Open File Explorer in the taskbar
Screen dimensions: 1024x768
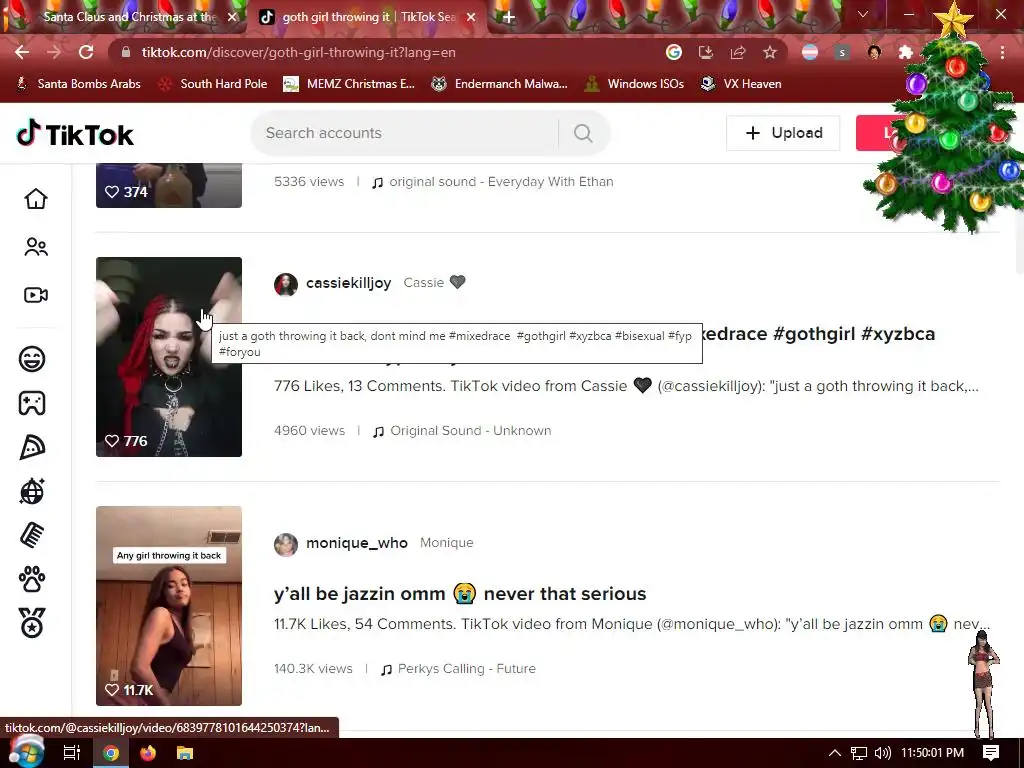[x=185, y=753]
